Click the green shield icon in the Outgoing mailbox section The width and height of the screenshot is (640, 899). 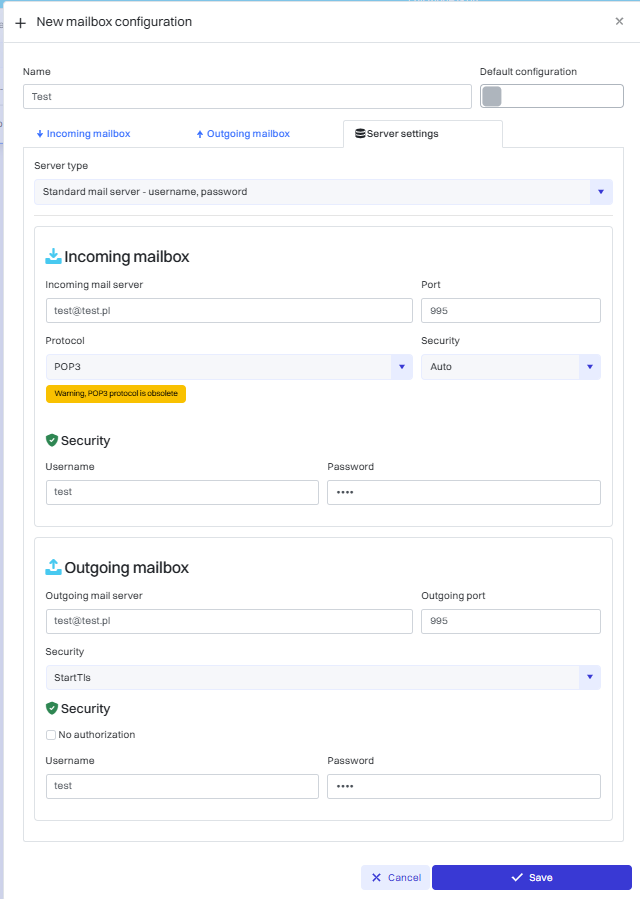coord(52,708)
